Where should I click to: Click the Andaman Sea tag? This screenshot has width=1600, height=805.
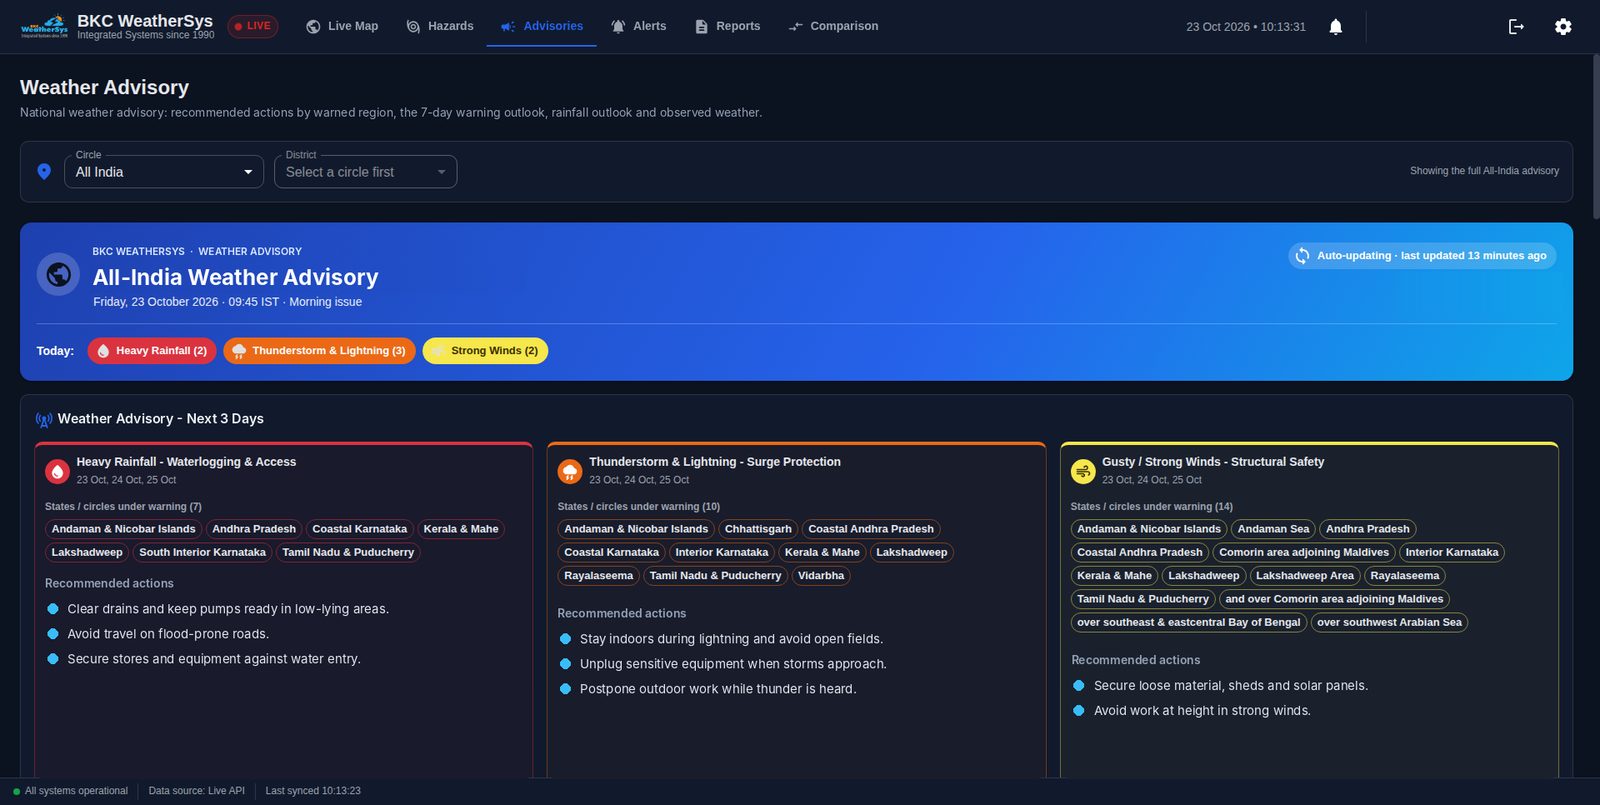[1273, 529]
